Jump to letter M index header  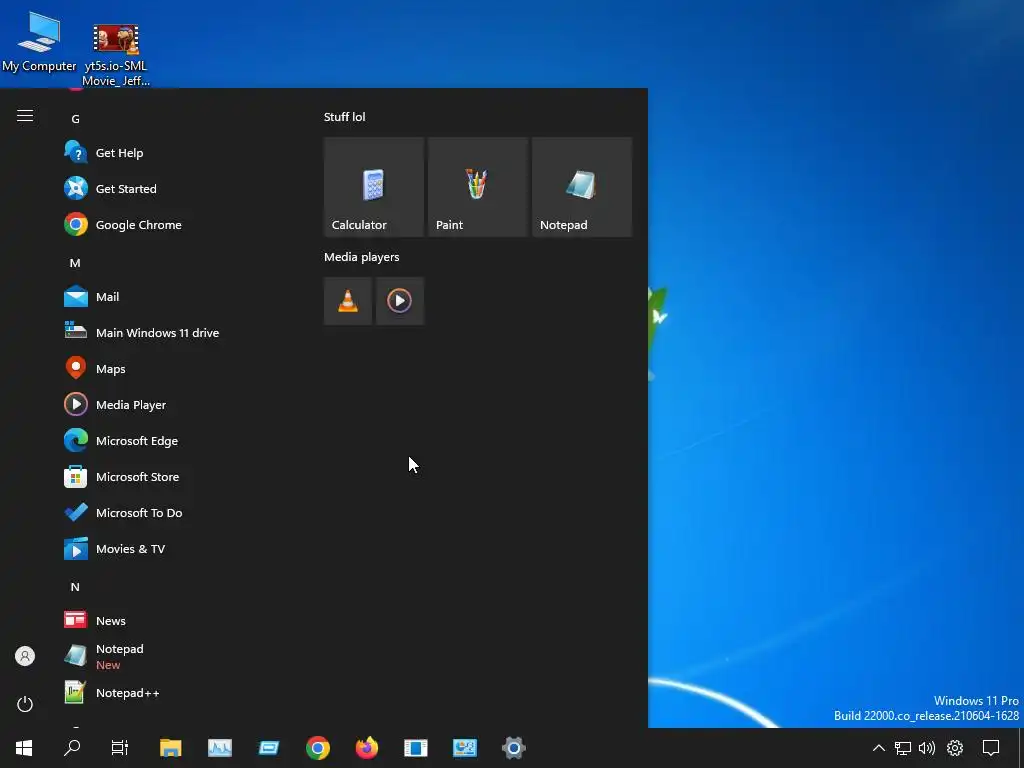click(x=75, y=263)
